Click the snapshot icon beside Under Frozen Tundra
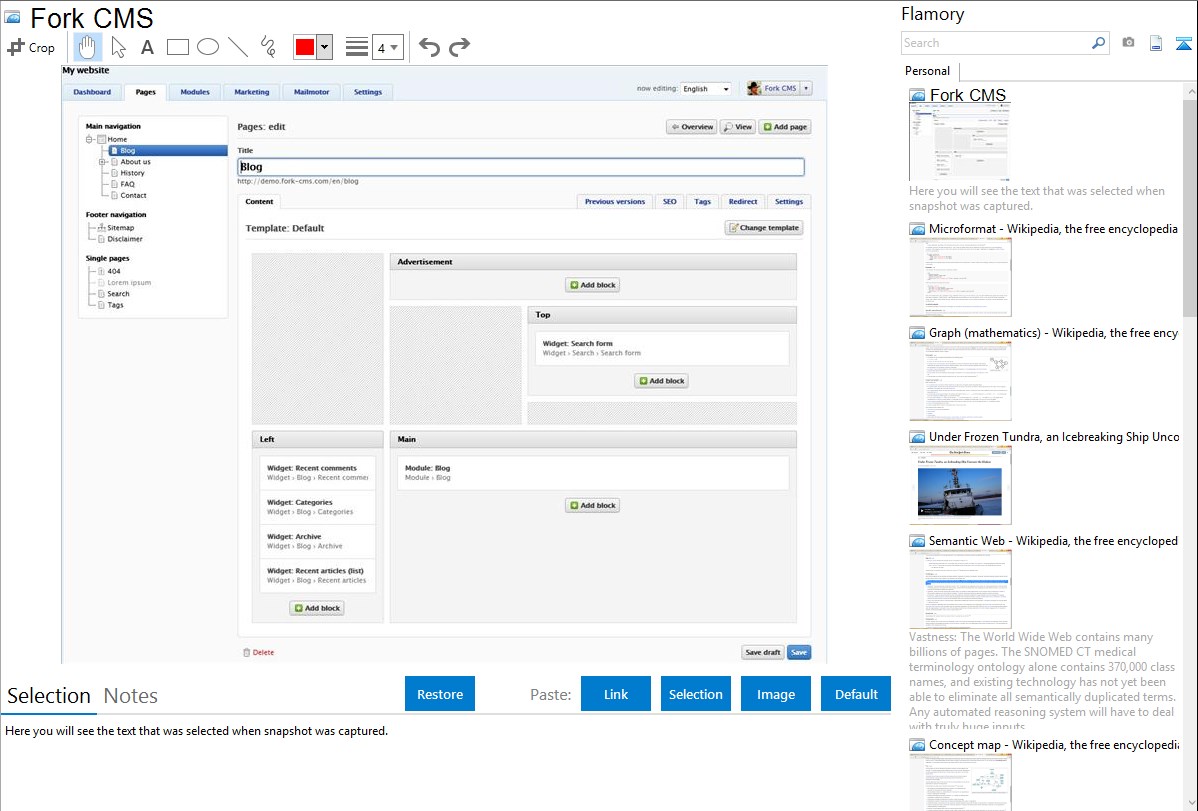Image resolution: width=1198 pixels, height=811 pixels. tap(917, 437)
